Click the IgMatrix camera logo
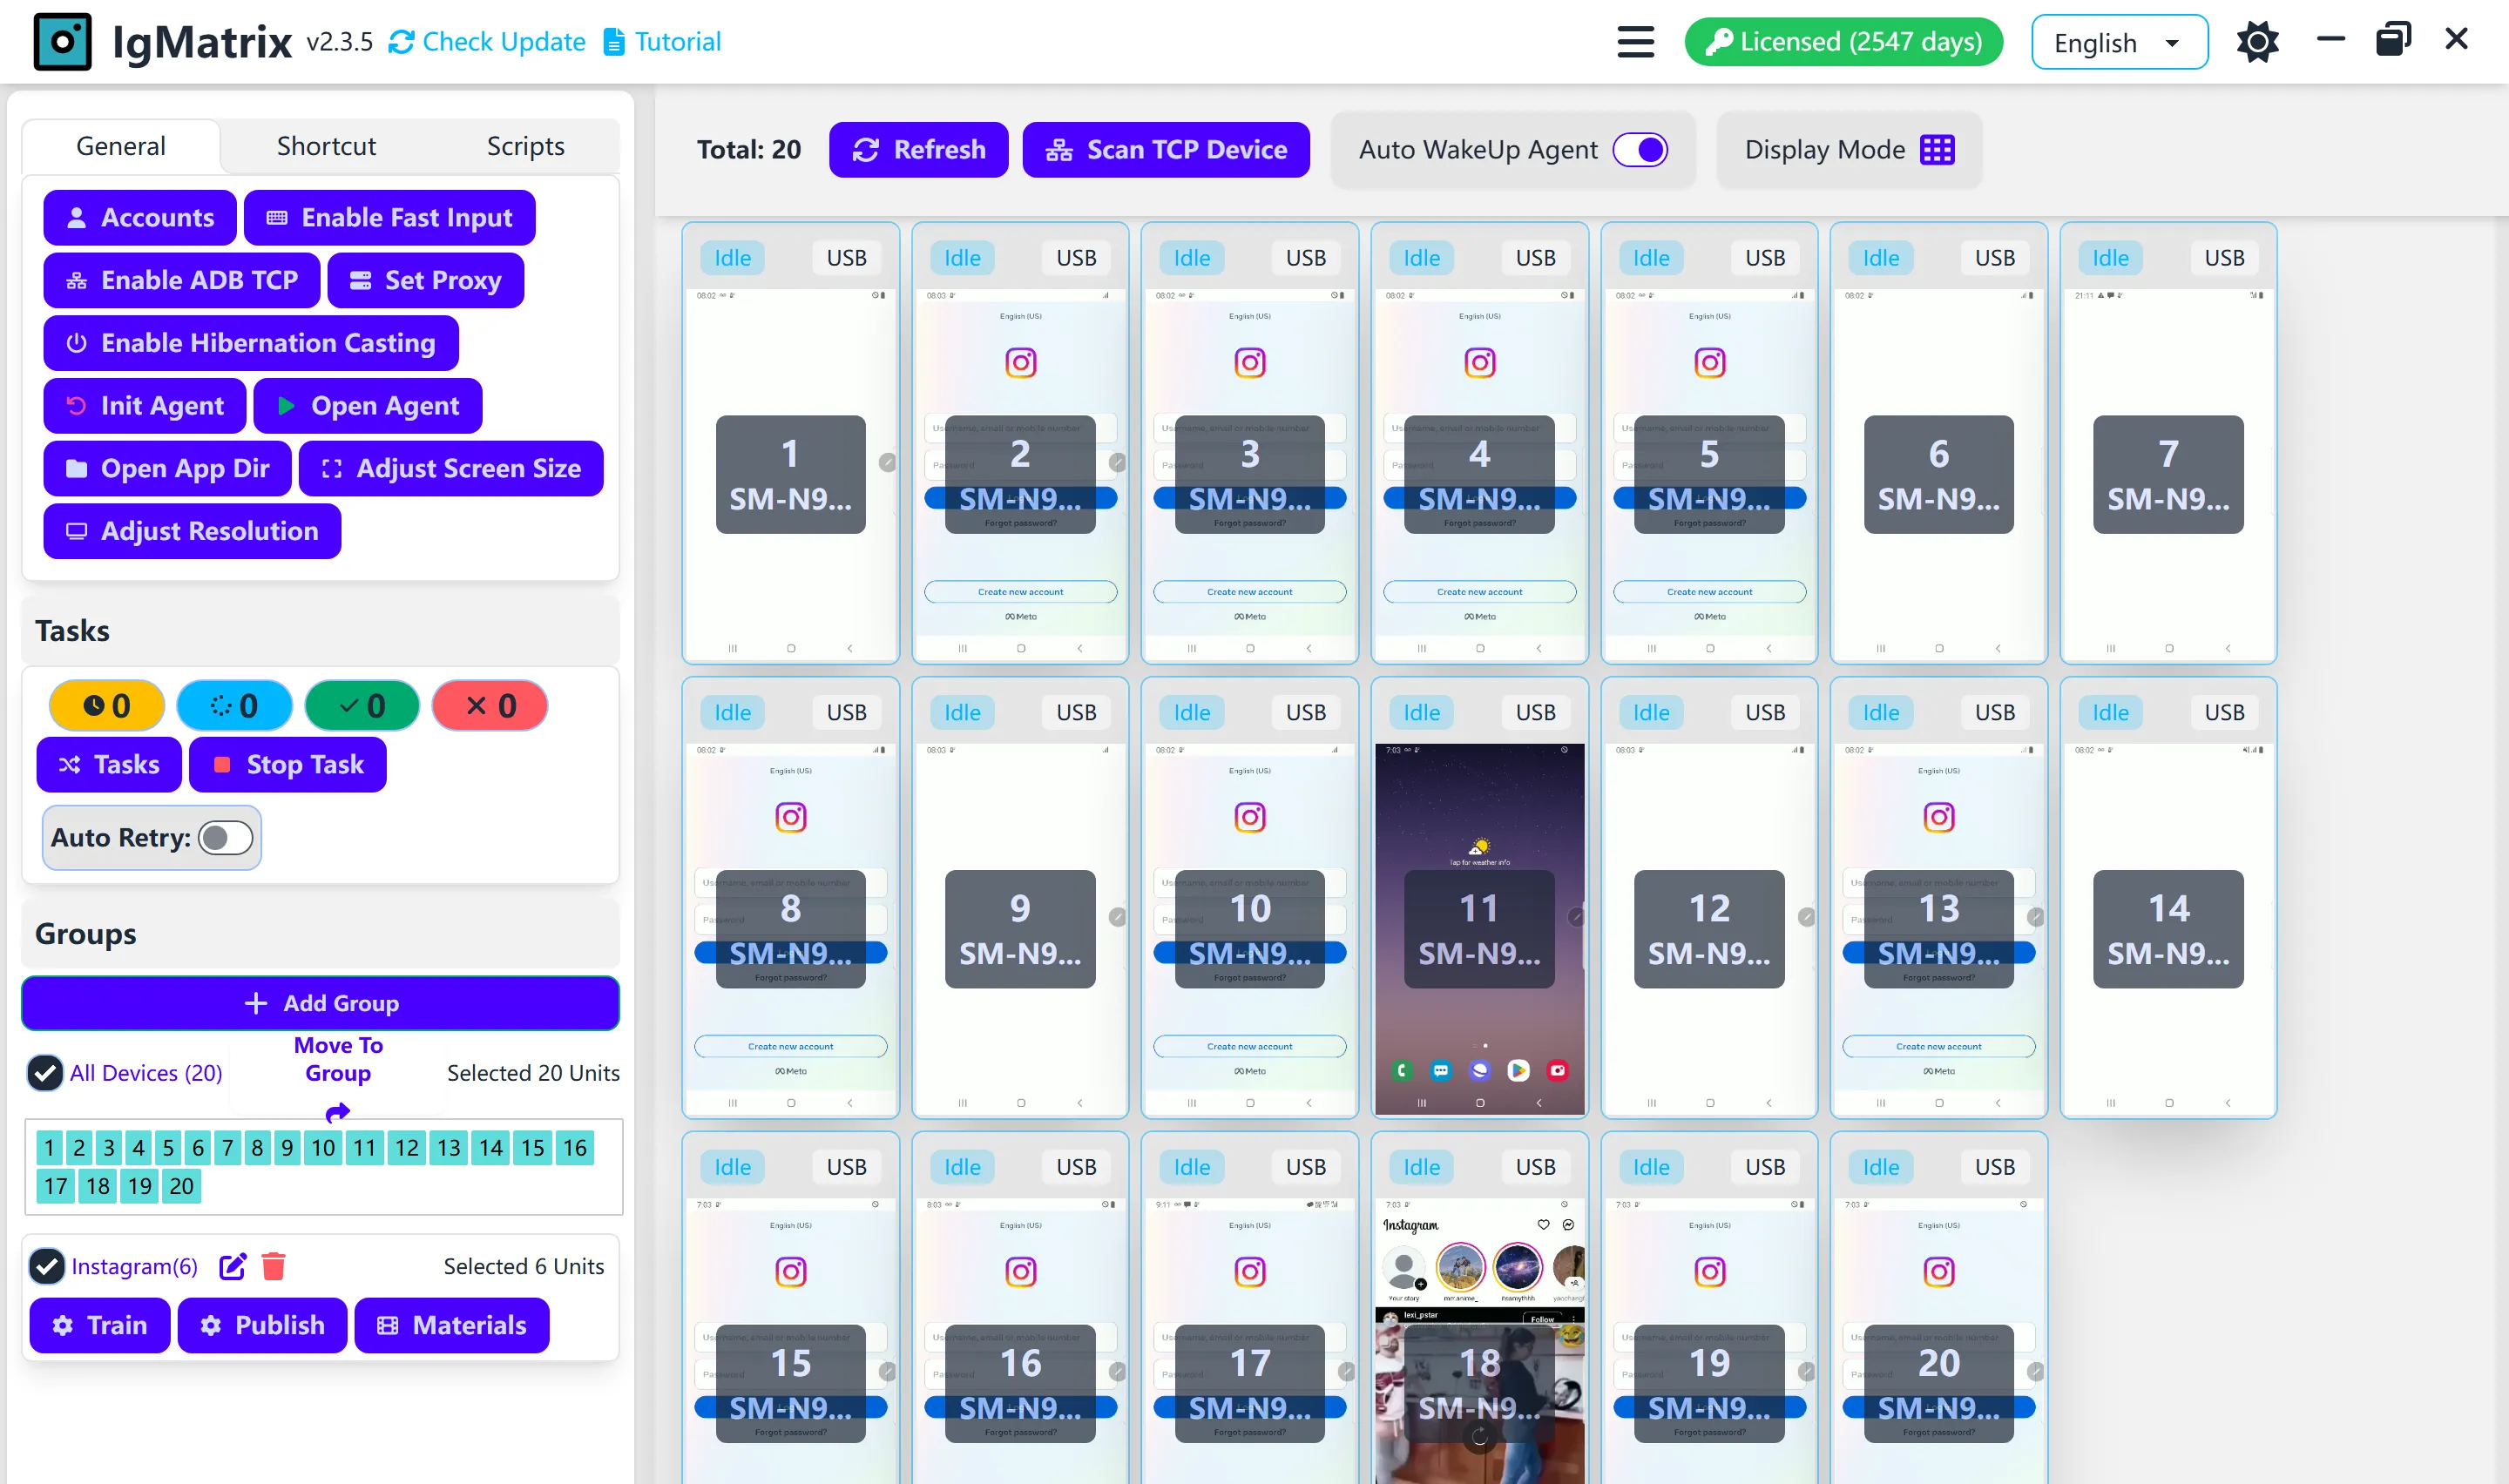This screenshot has height=1484, width=2509. pos(62,41)
